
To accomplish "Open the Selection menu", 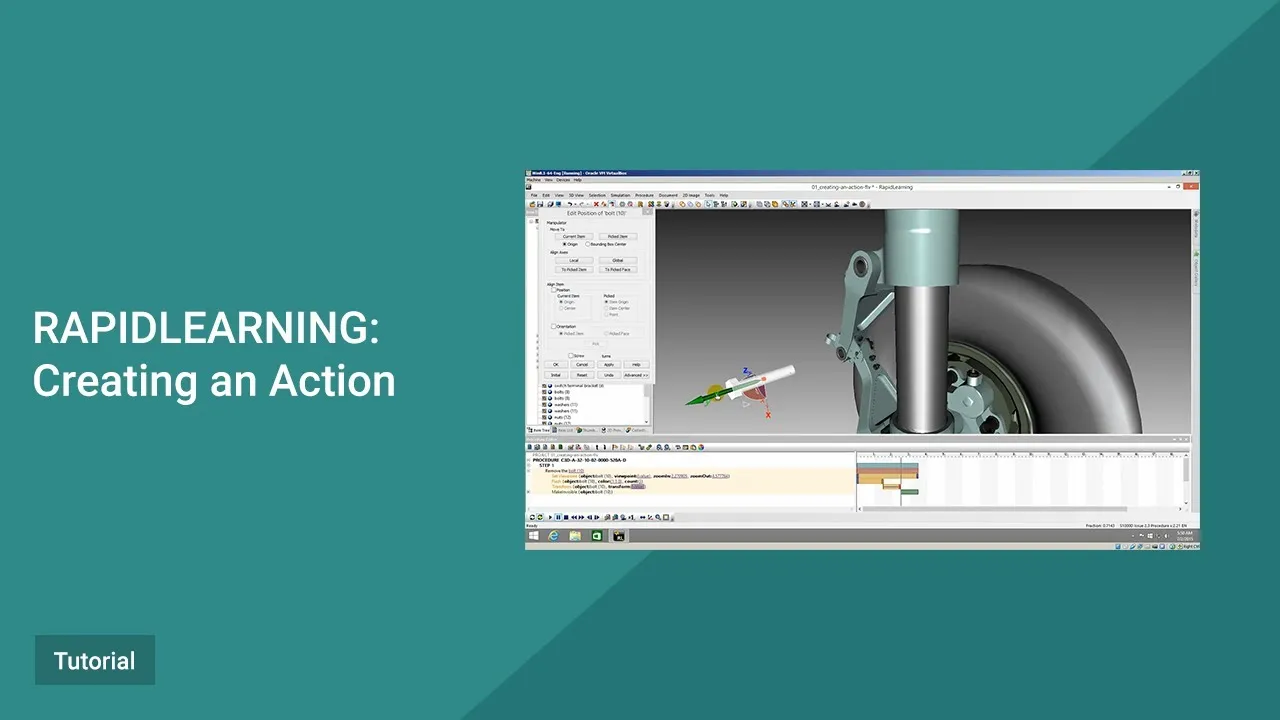I will coord(597,195).
